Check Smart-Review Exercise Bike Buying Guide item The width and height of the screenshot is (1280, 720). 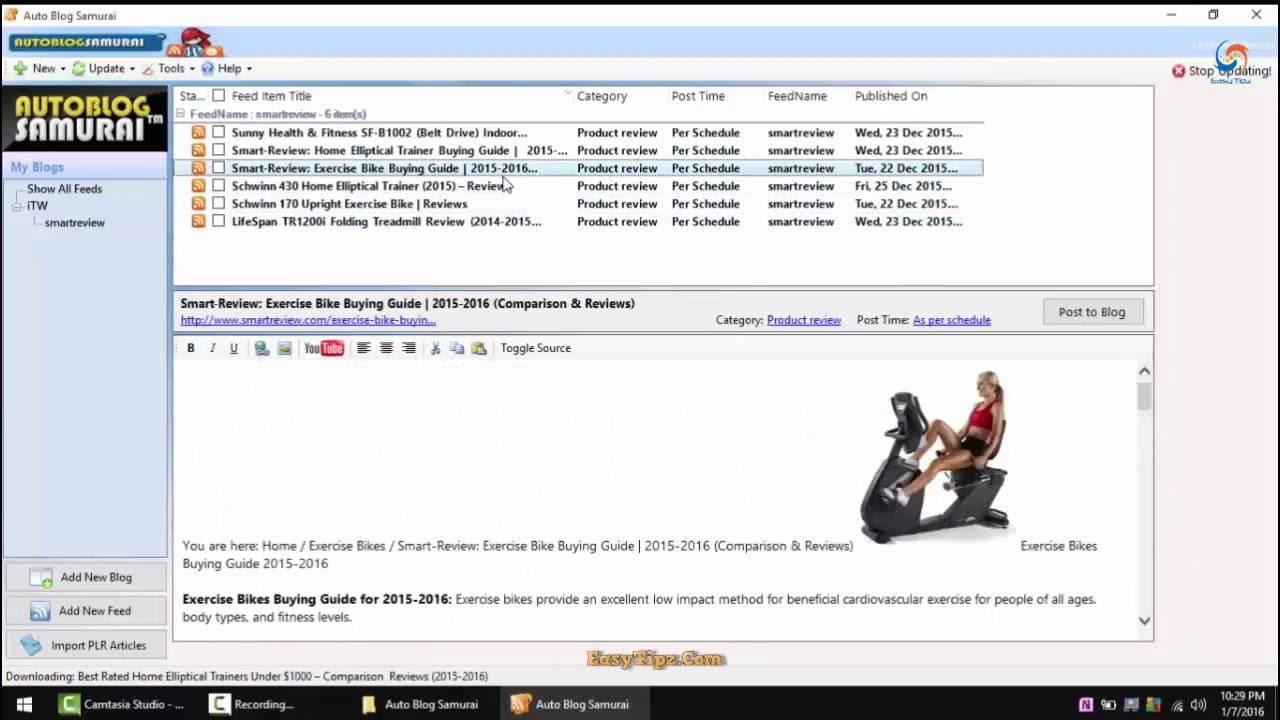point(218,168)
